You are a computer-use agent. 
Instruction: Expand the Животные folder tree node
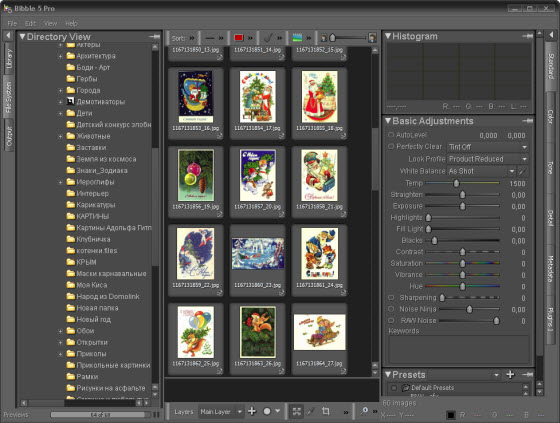pos(60,136)
